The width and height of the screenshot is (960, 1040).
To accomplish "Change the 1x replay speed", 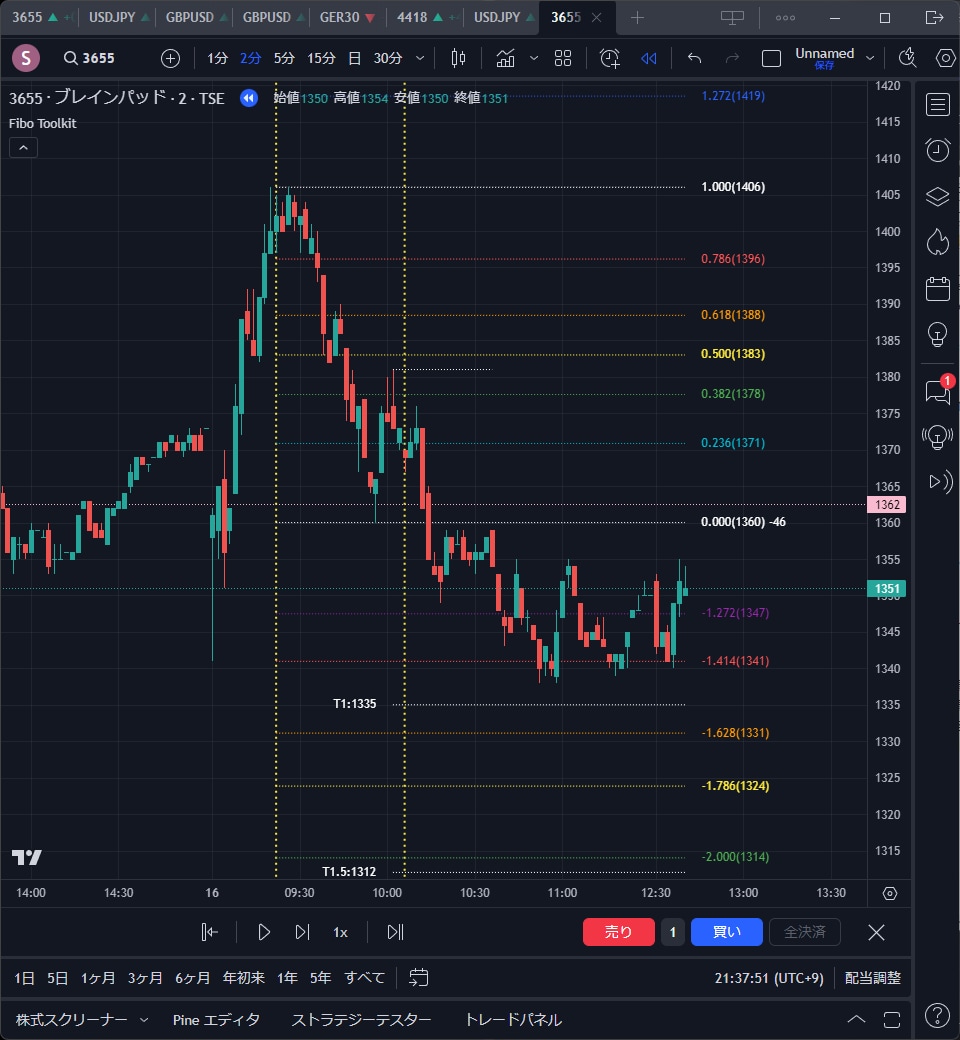I will point(340,933).
